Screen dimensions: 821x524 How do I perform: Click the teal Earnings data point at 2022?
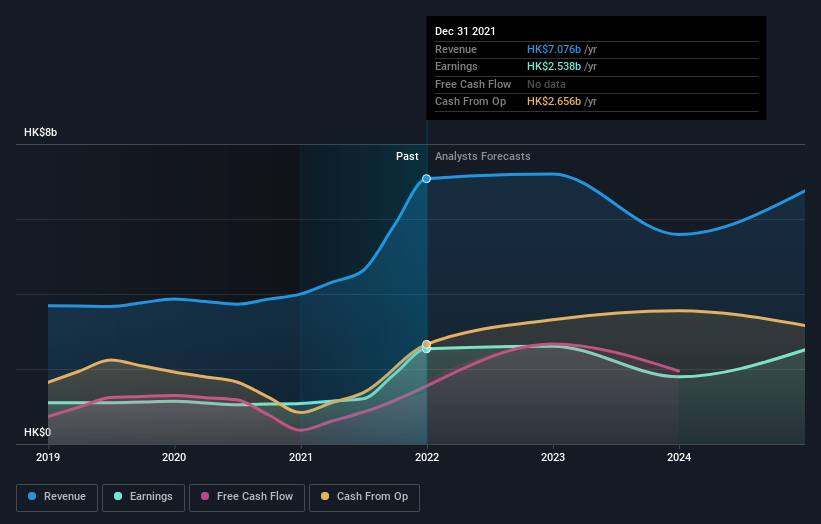[x=426, y=349]
